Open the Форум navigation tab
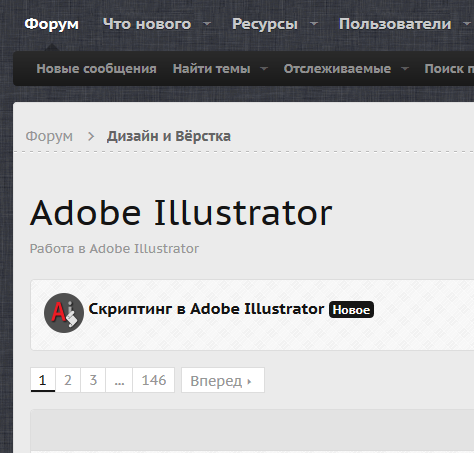474x453 pixels. click(52, 24)
